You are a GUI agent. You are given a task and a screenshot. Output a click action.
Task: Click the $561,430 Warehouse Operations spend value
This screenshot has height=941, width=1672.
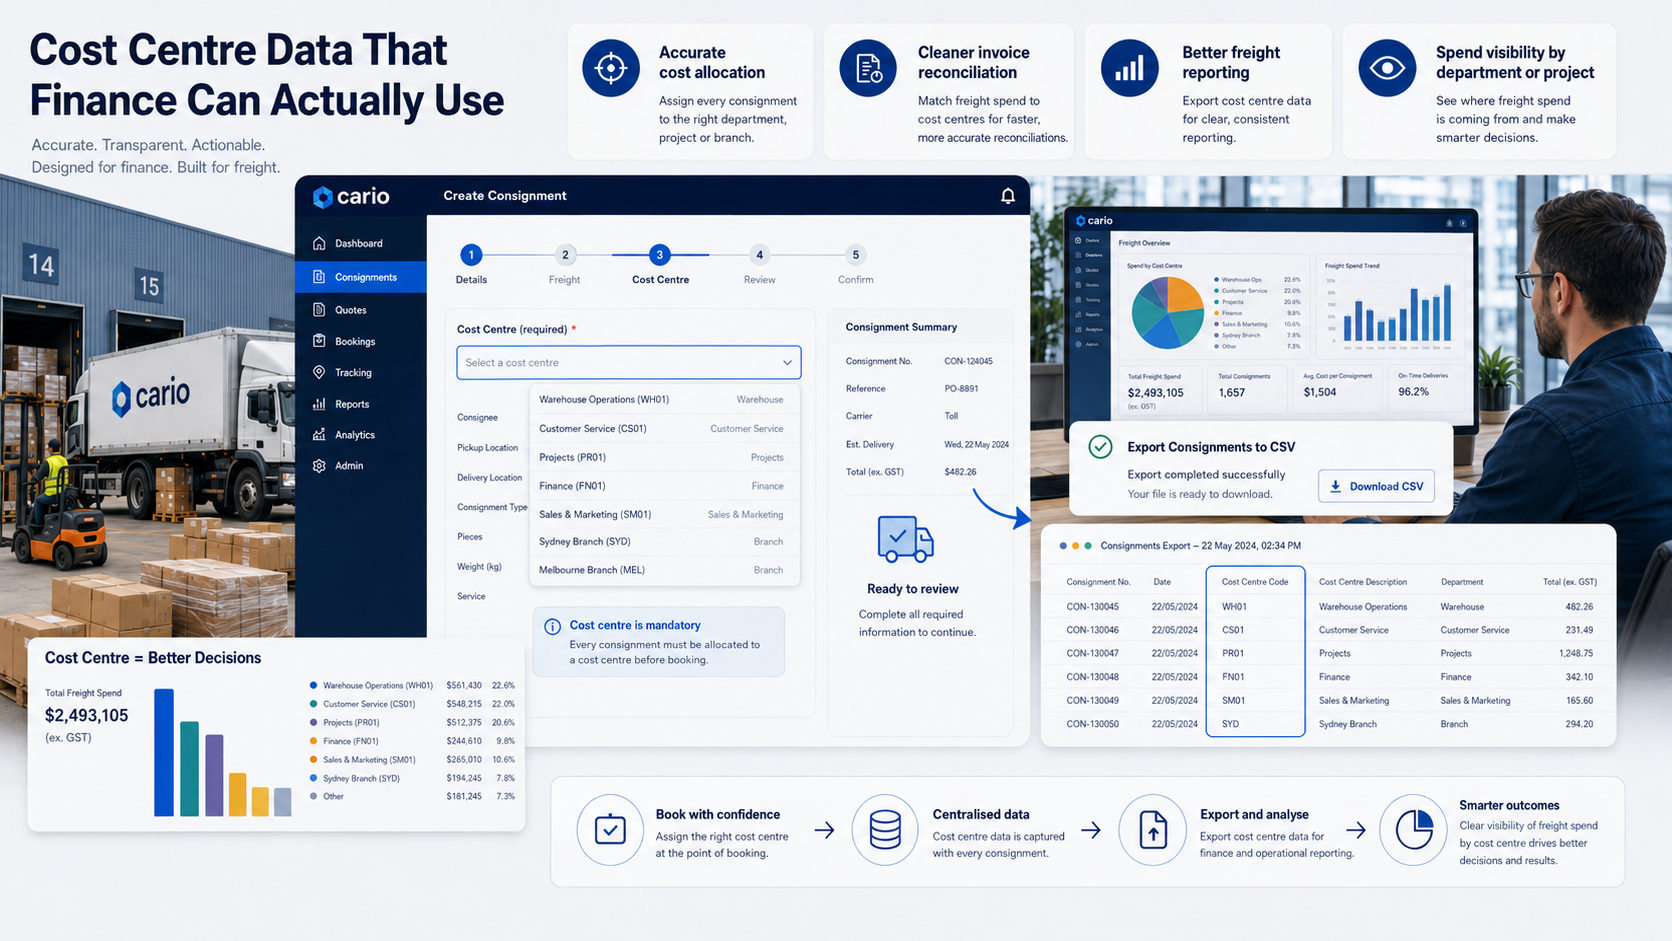[x=464, y=686]
